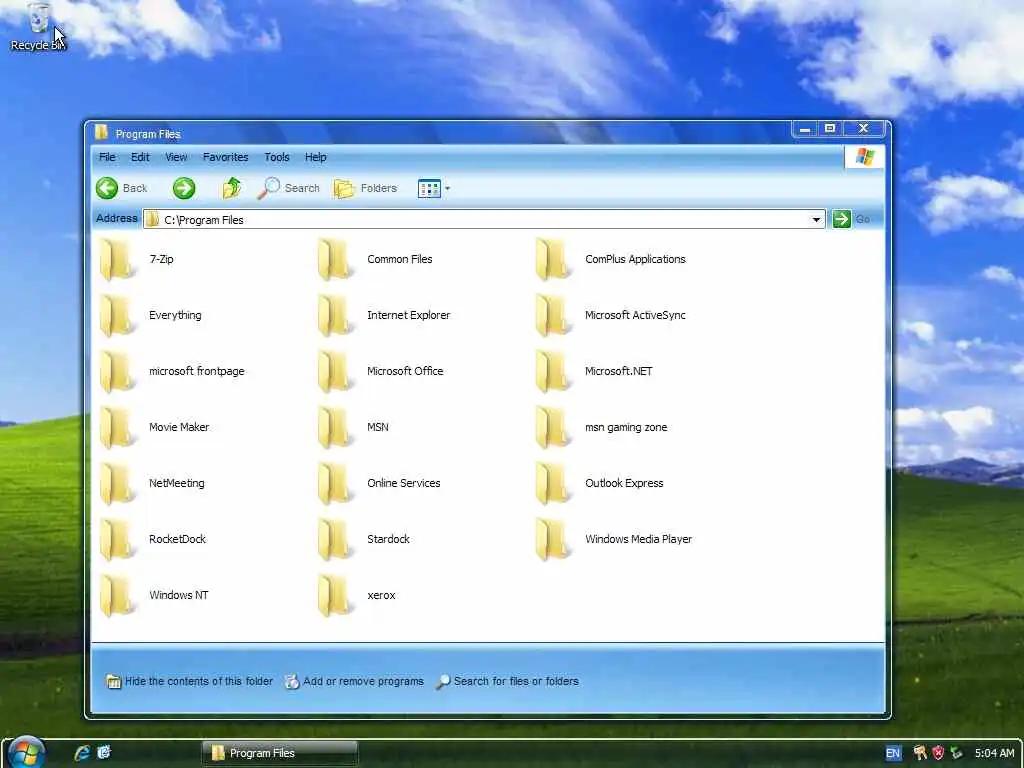Open the View menu
The image size is (1024, 768).
pos(176,157)
